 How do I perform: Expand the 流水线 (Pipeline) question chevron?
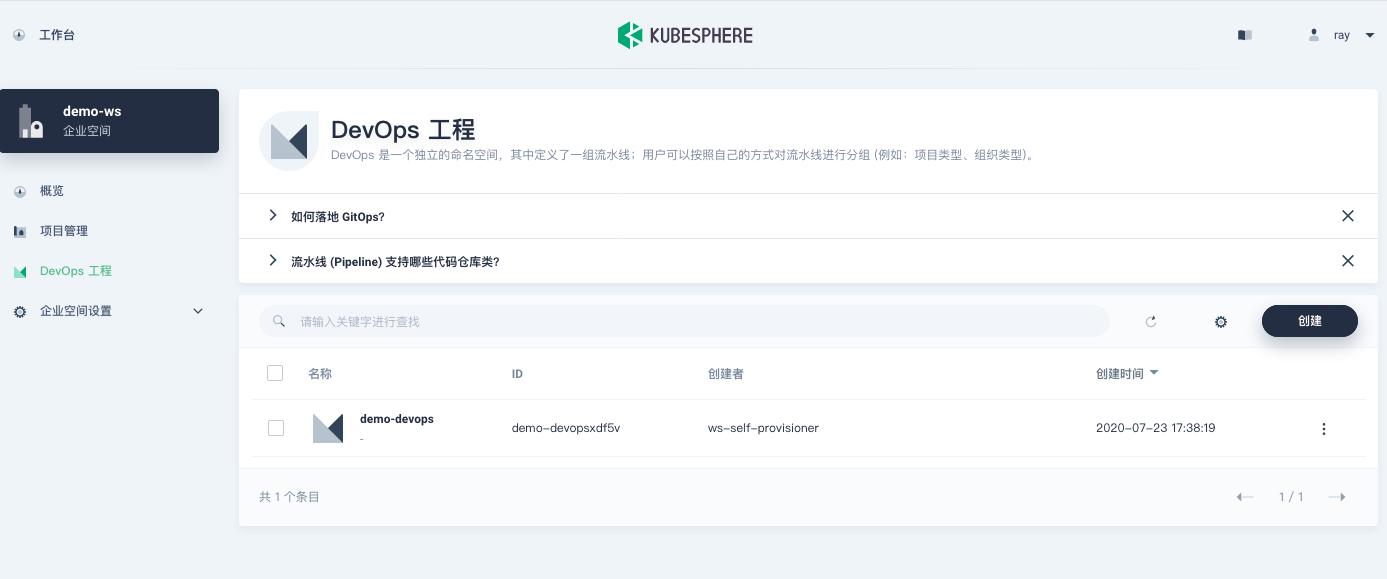(272, 261)
